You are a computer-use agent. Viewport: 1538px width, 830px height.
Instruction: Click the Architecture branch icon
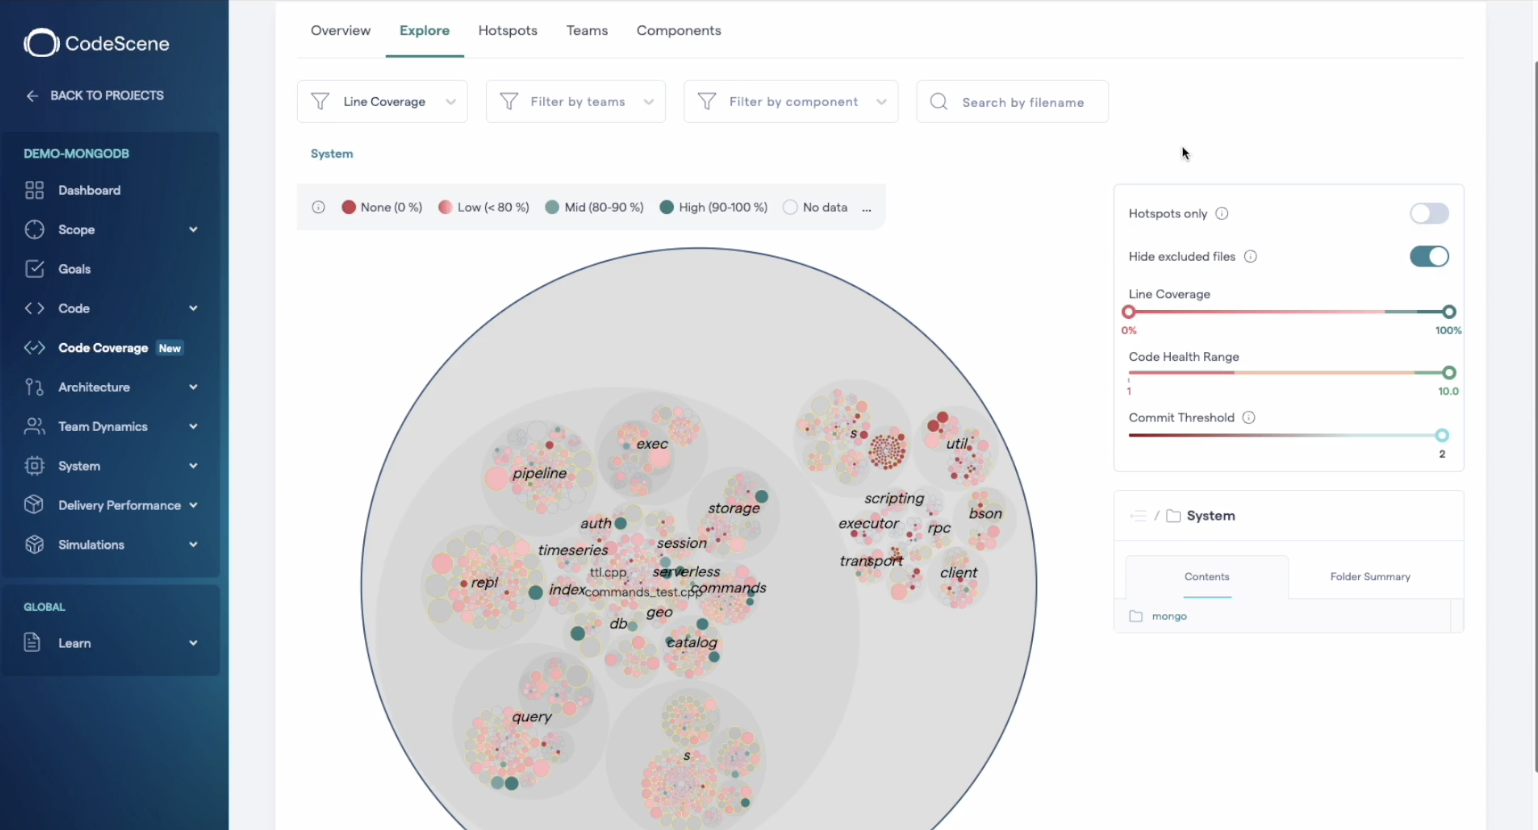point(35,387)
